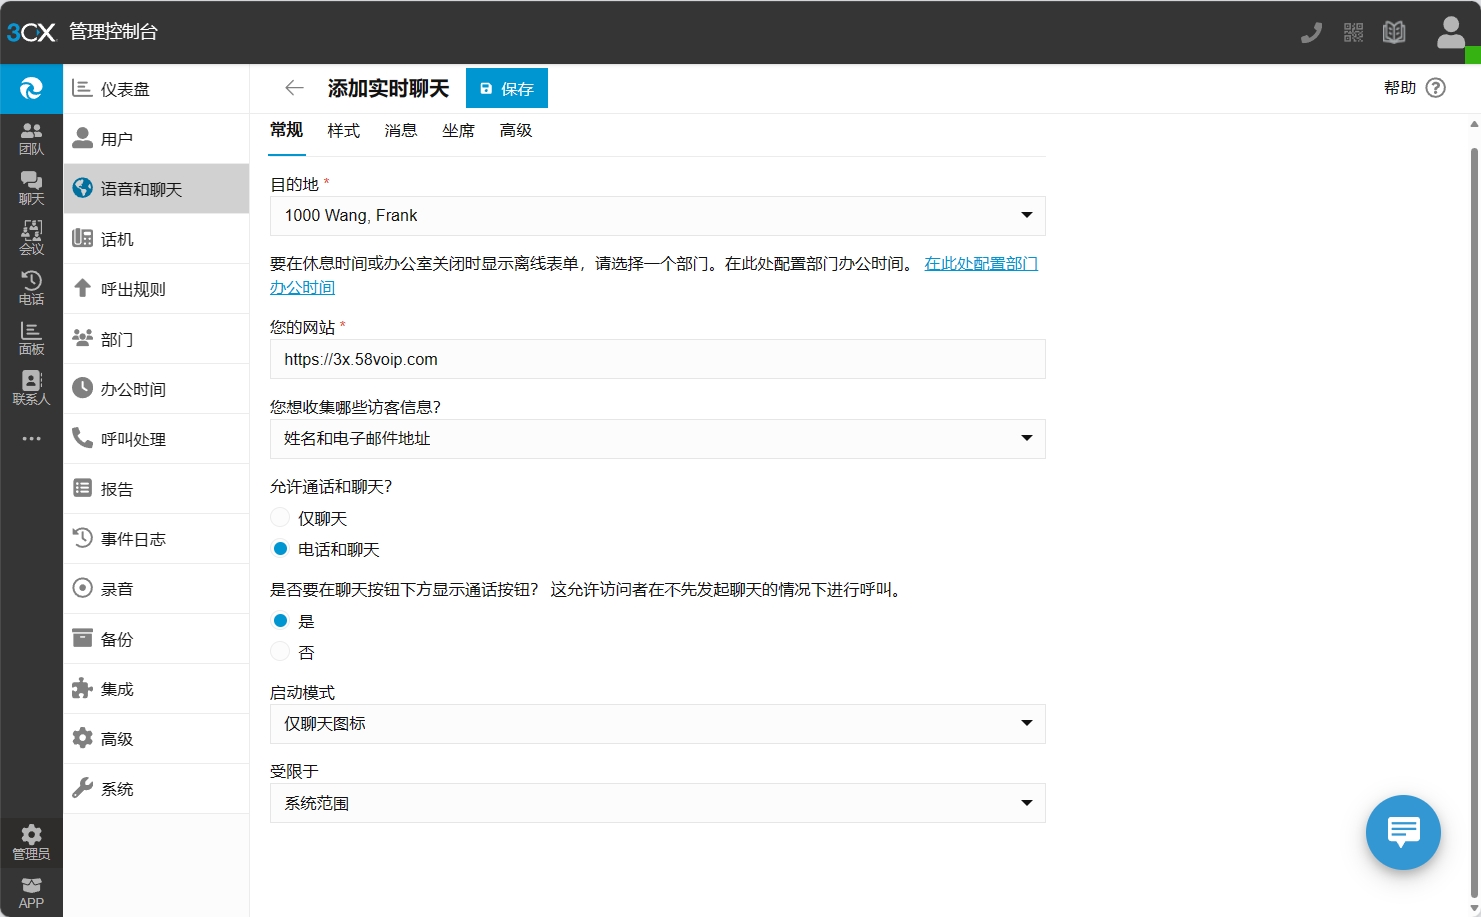This screenshot has width=1481, height=917.
Task: Open the 录音 settings page
Action: pyautogui.click(x=117, y=588)
